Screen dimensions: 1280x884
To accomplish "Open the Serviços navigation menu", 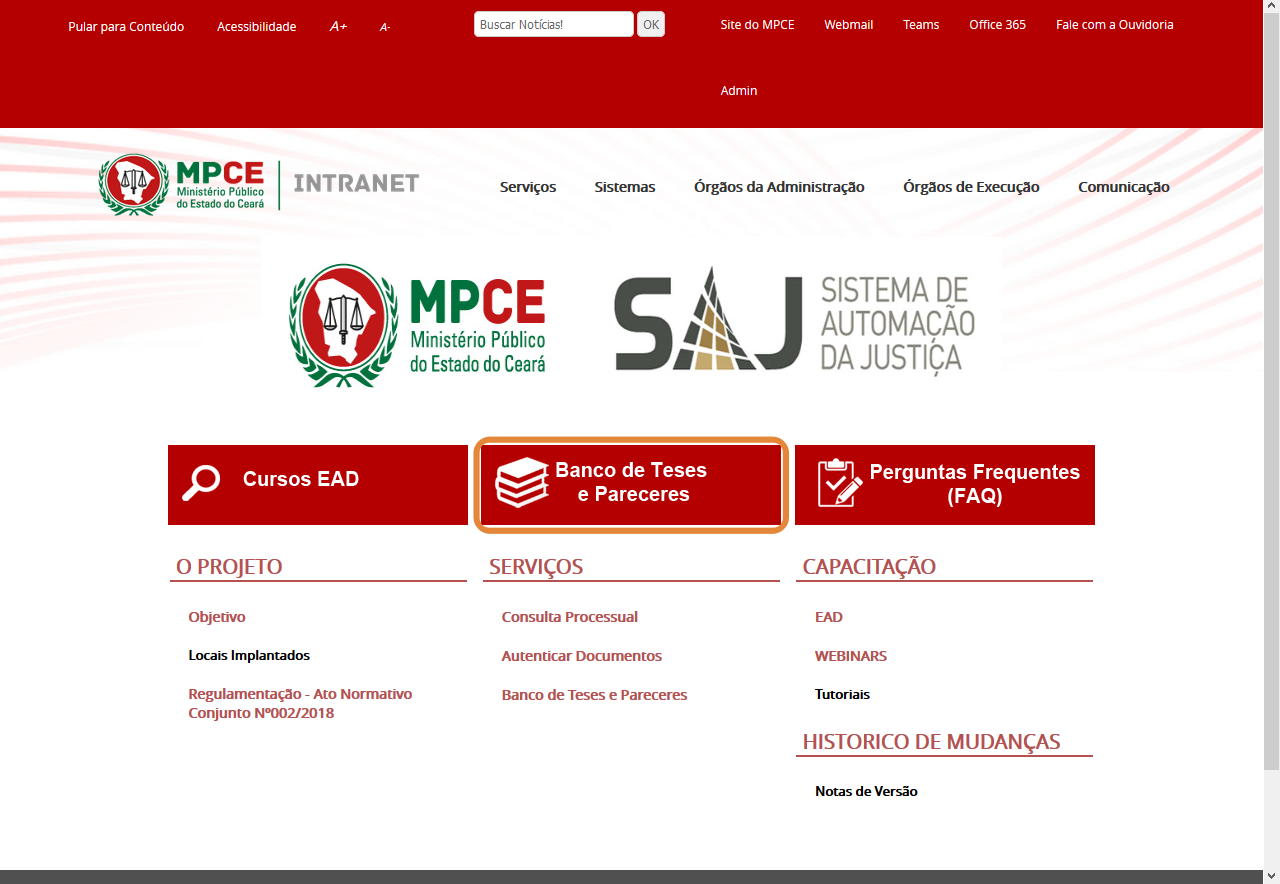I will [x=528, y=187].
